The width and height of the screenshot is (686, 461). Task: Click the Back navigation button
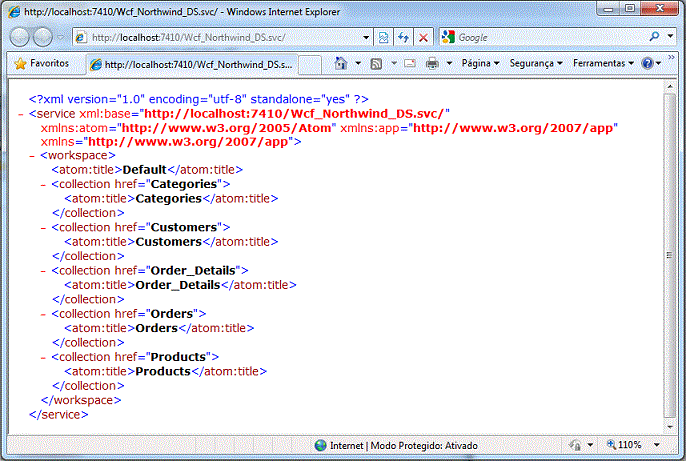pos(20,37)
